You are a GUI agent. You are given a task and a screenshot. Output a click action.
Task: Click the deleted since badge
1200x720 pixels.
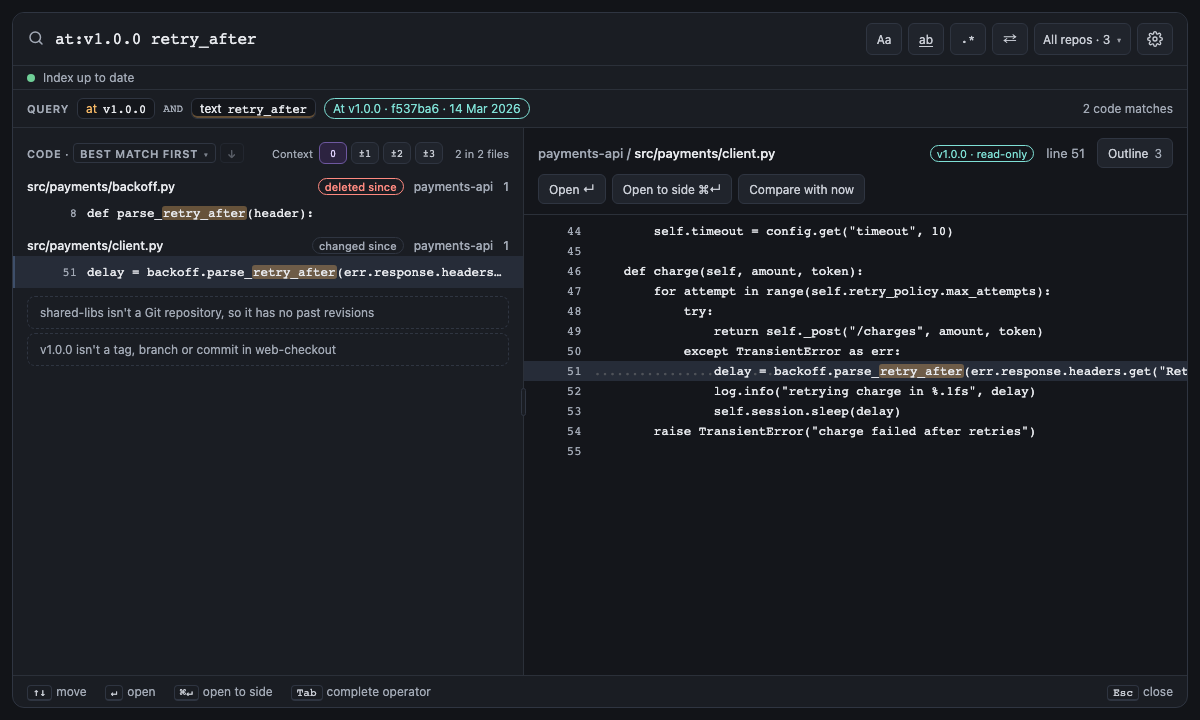[x=360, y=187]
